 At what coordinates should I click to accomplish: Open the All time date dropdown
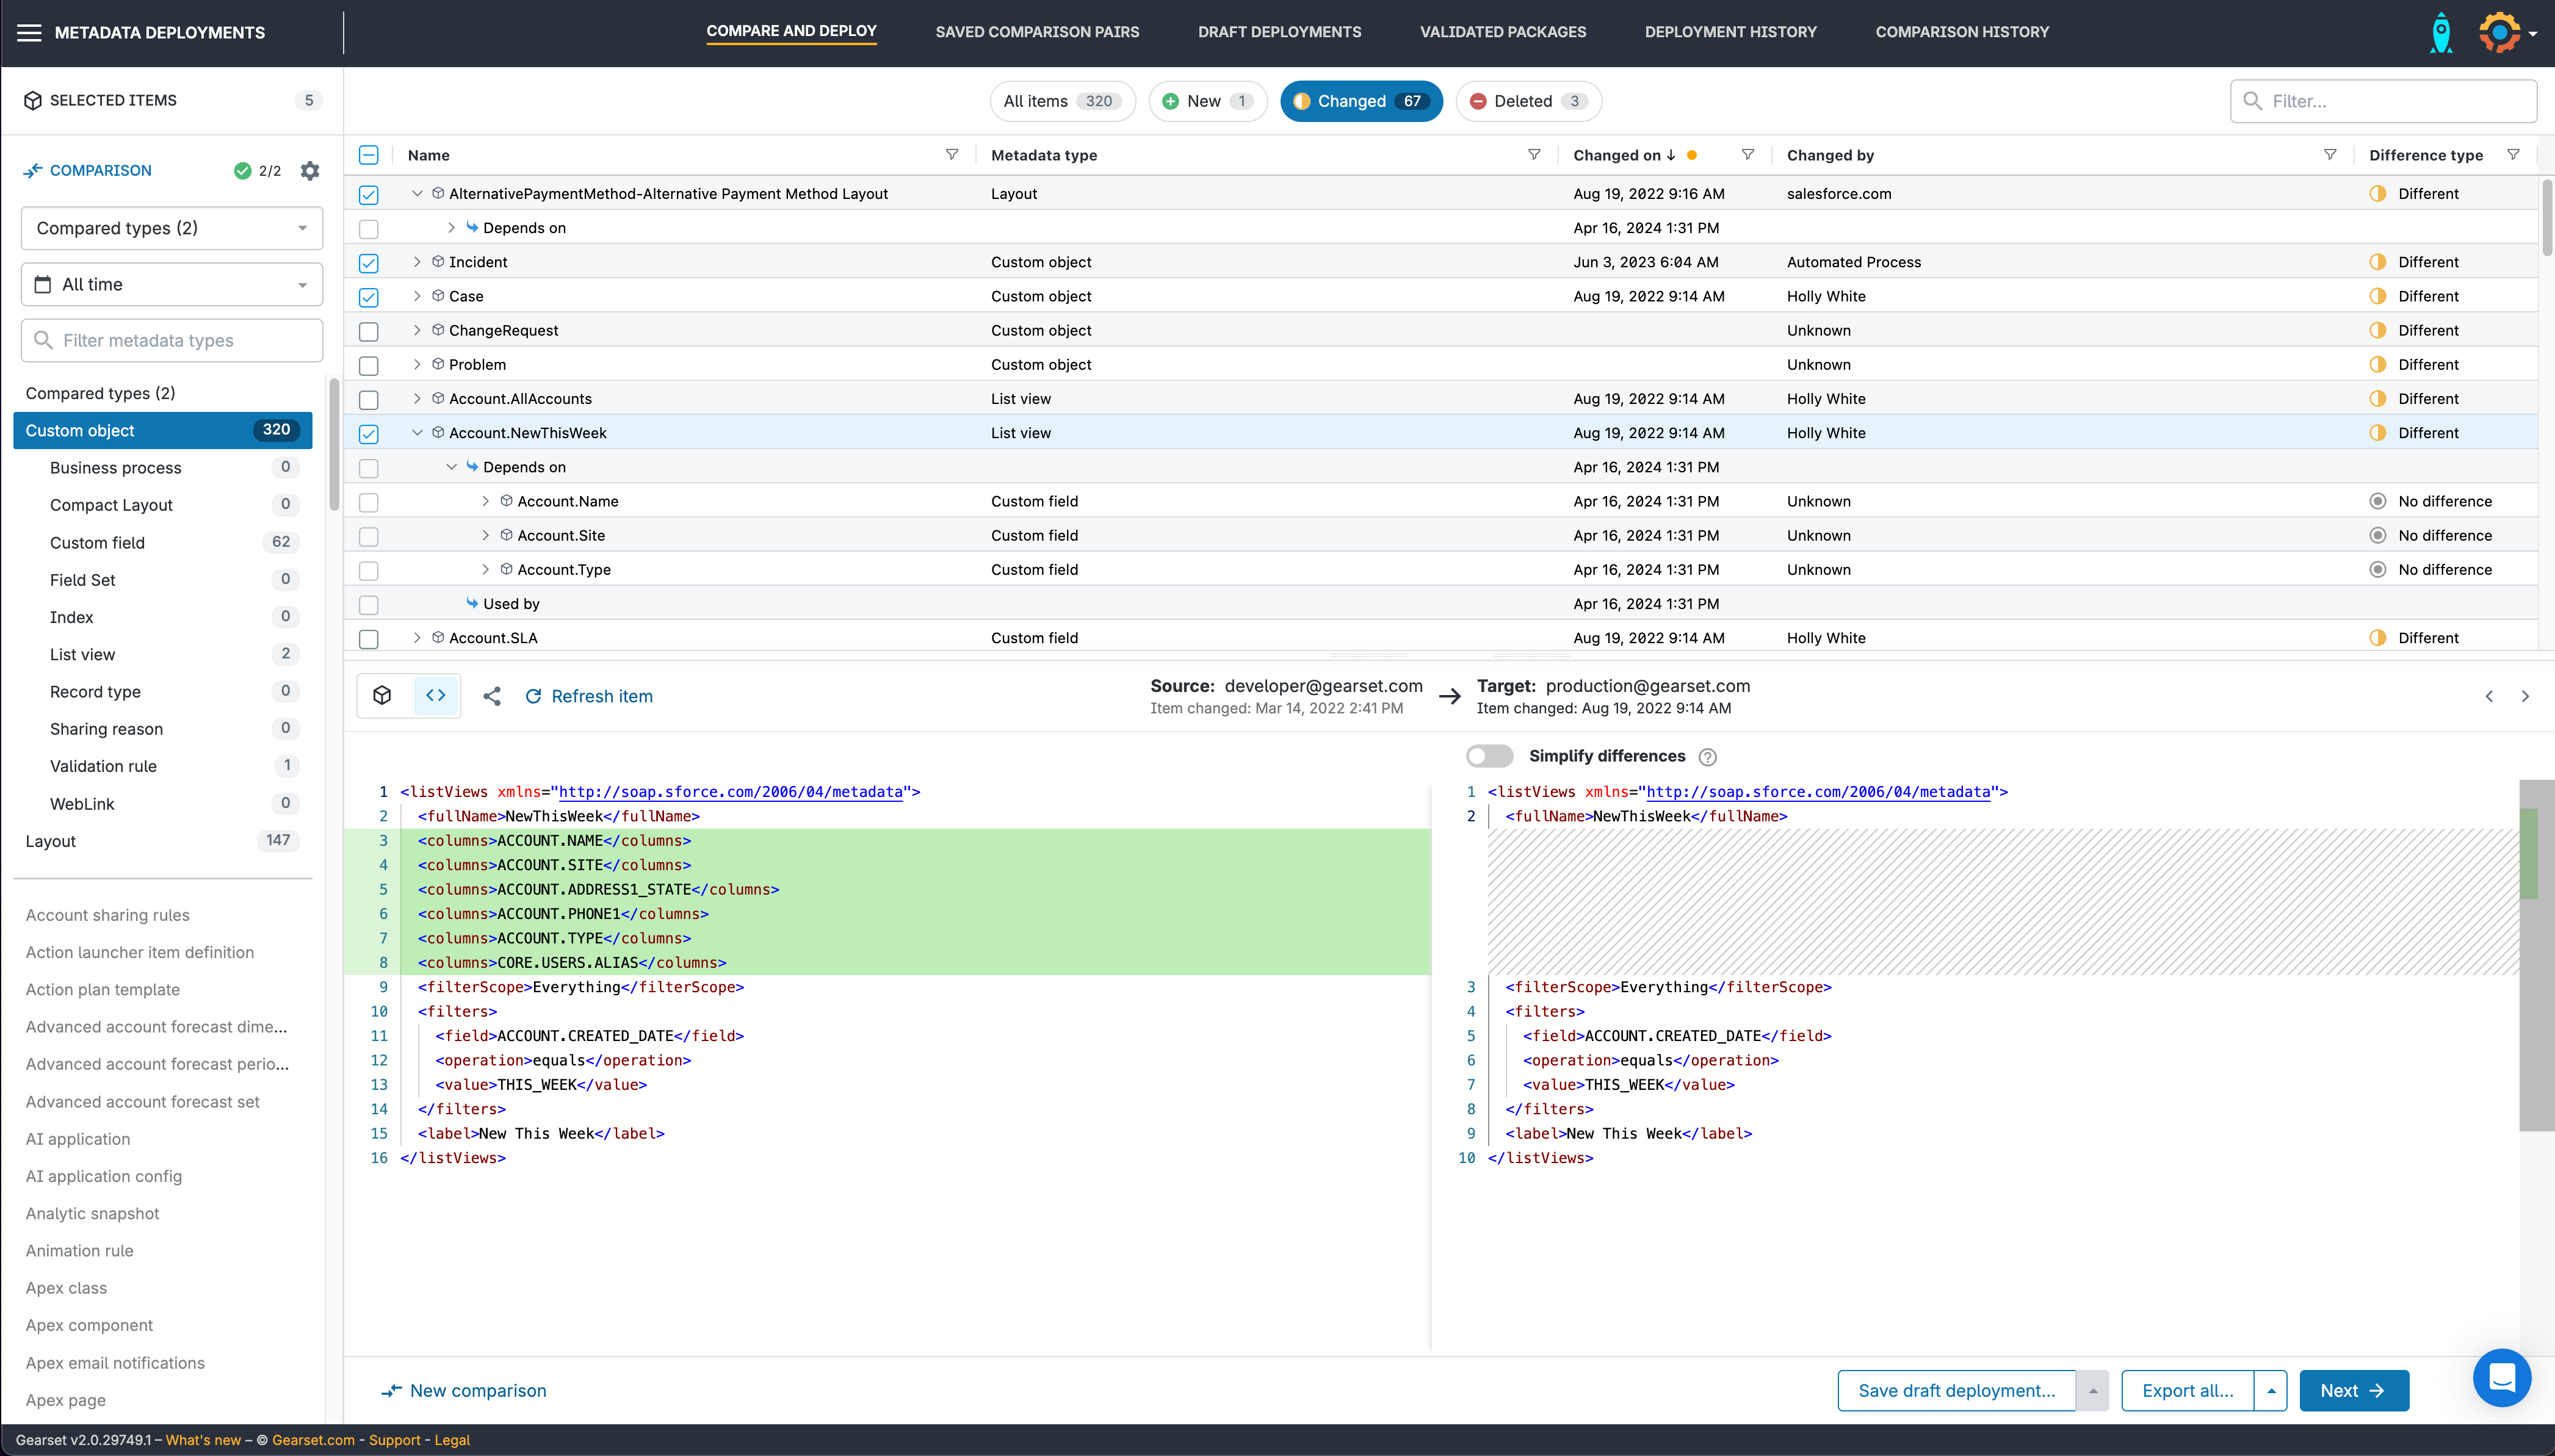171,285
